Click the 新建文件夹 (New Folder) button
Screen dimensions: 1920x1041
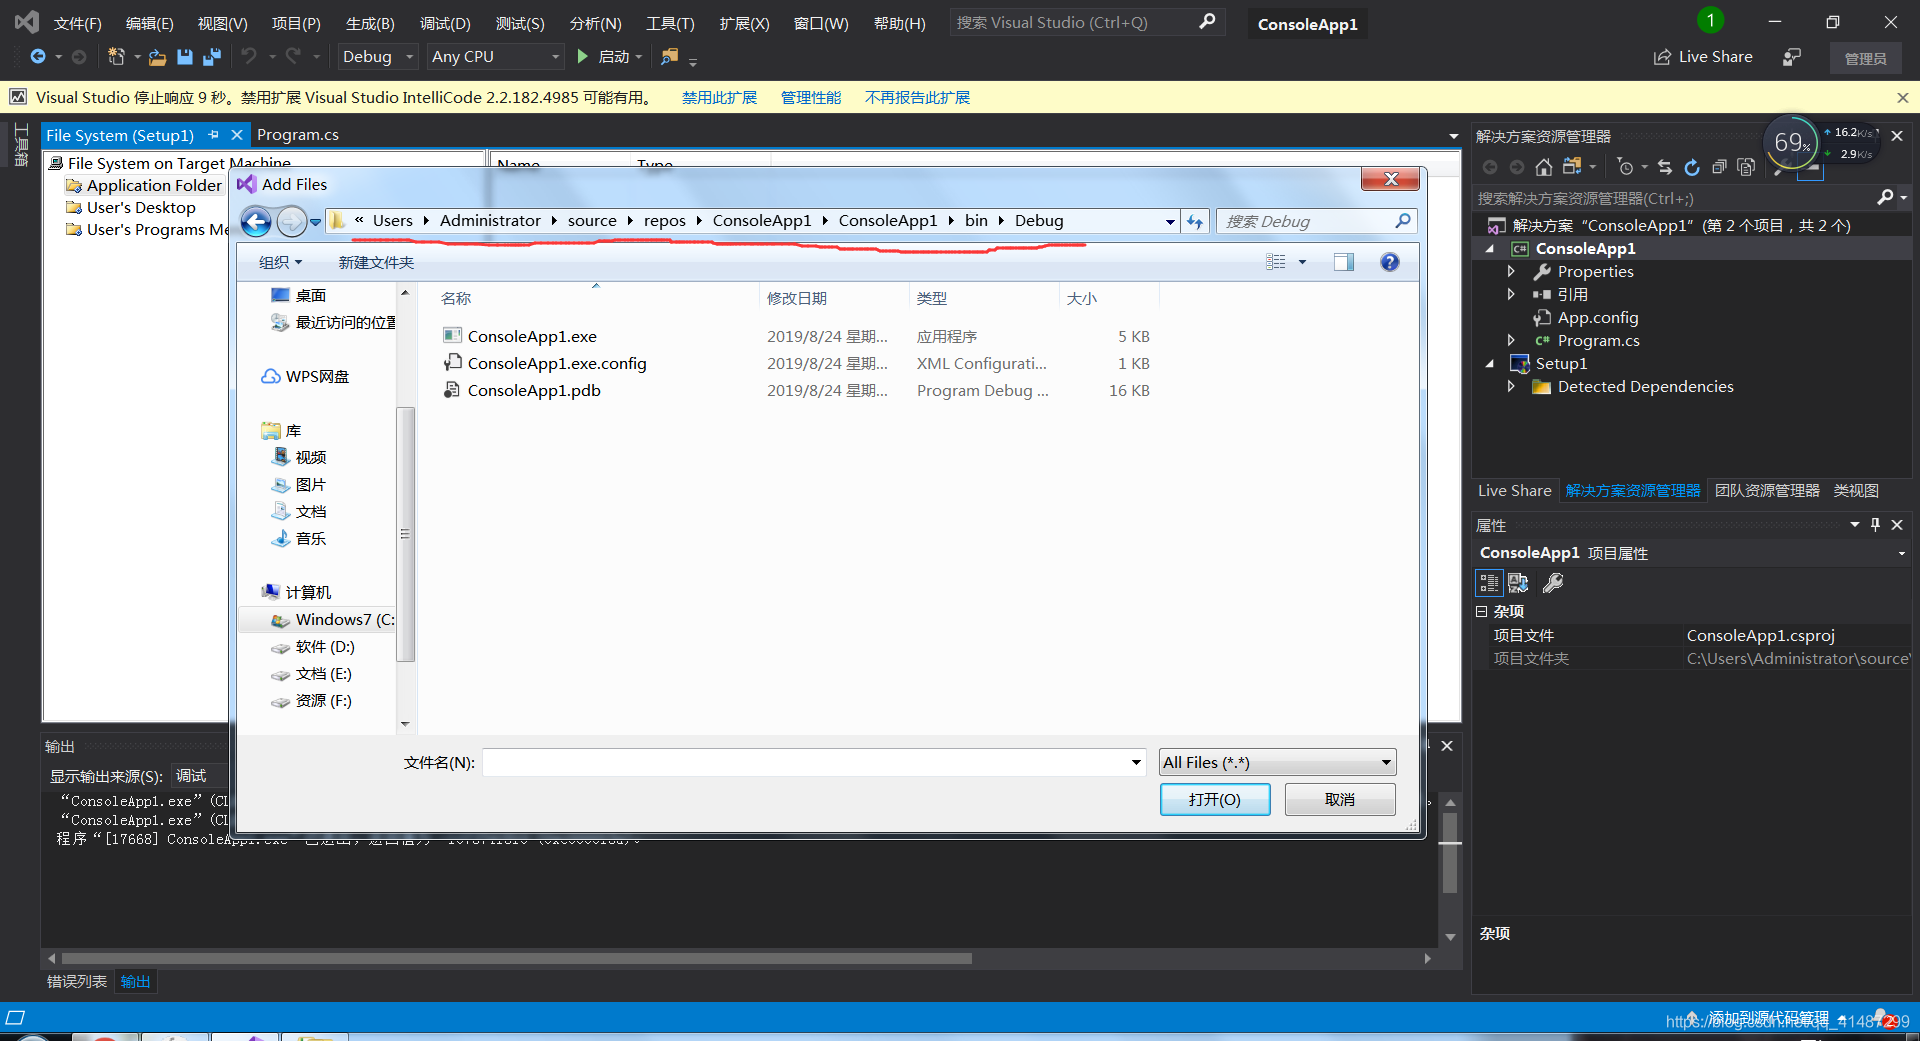[376, 263]
